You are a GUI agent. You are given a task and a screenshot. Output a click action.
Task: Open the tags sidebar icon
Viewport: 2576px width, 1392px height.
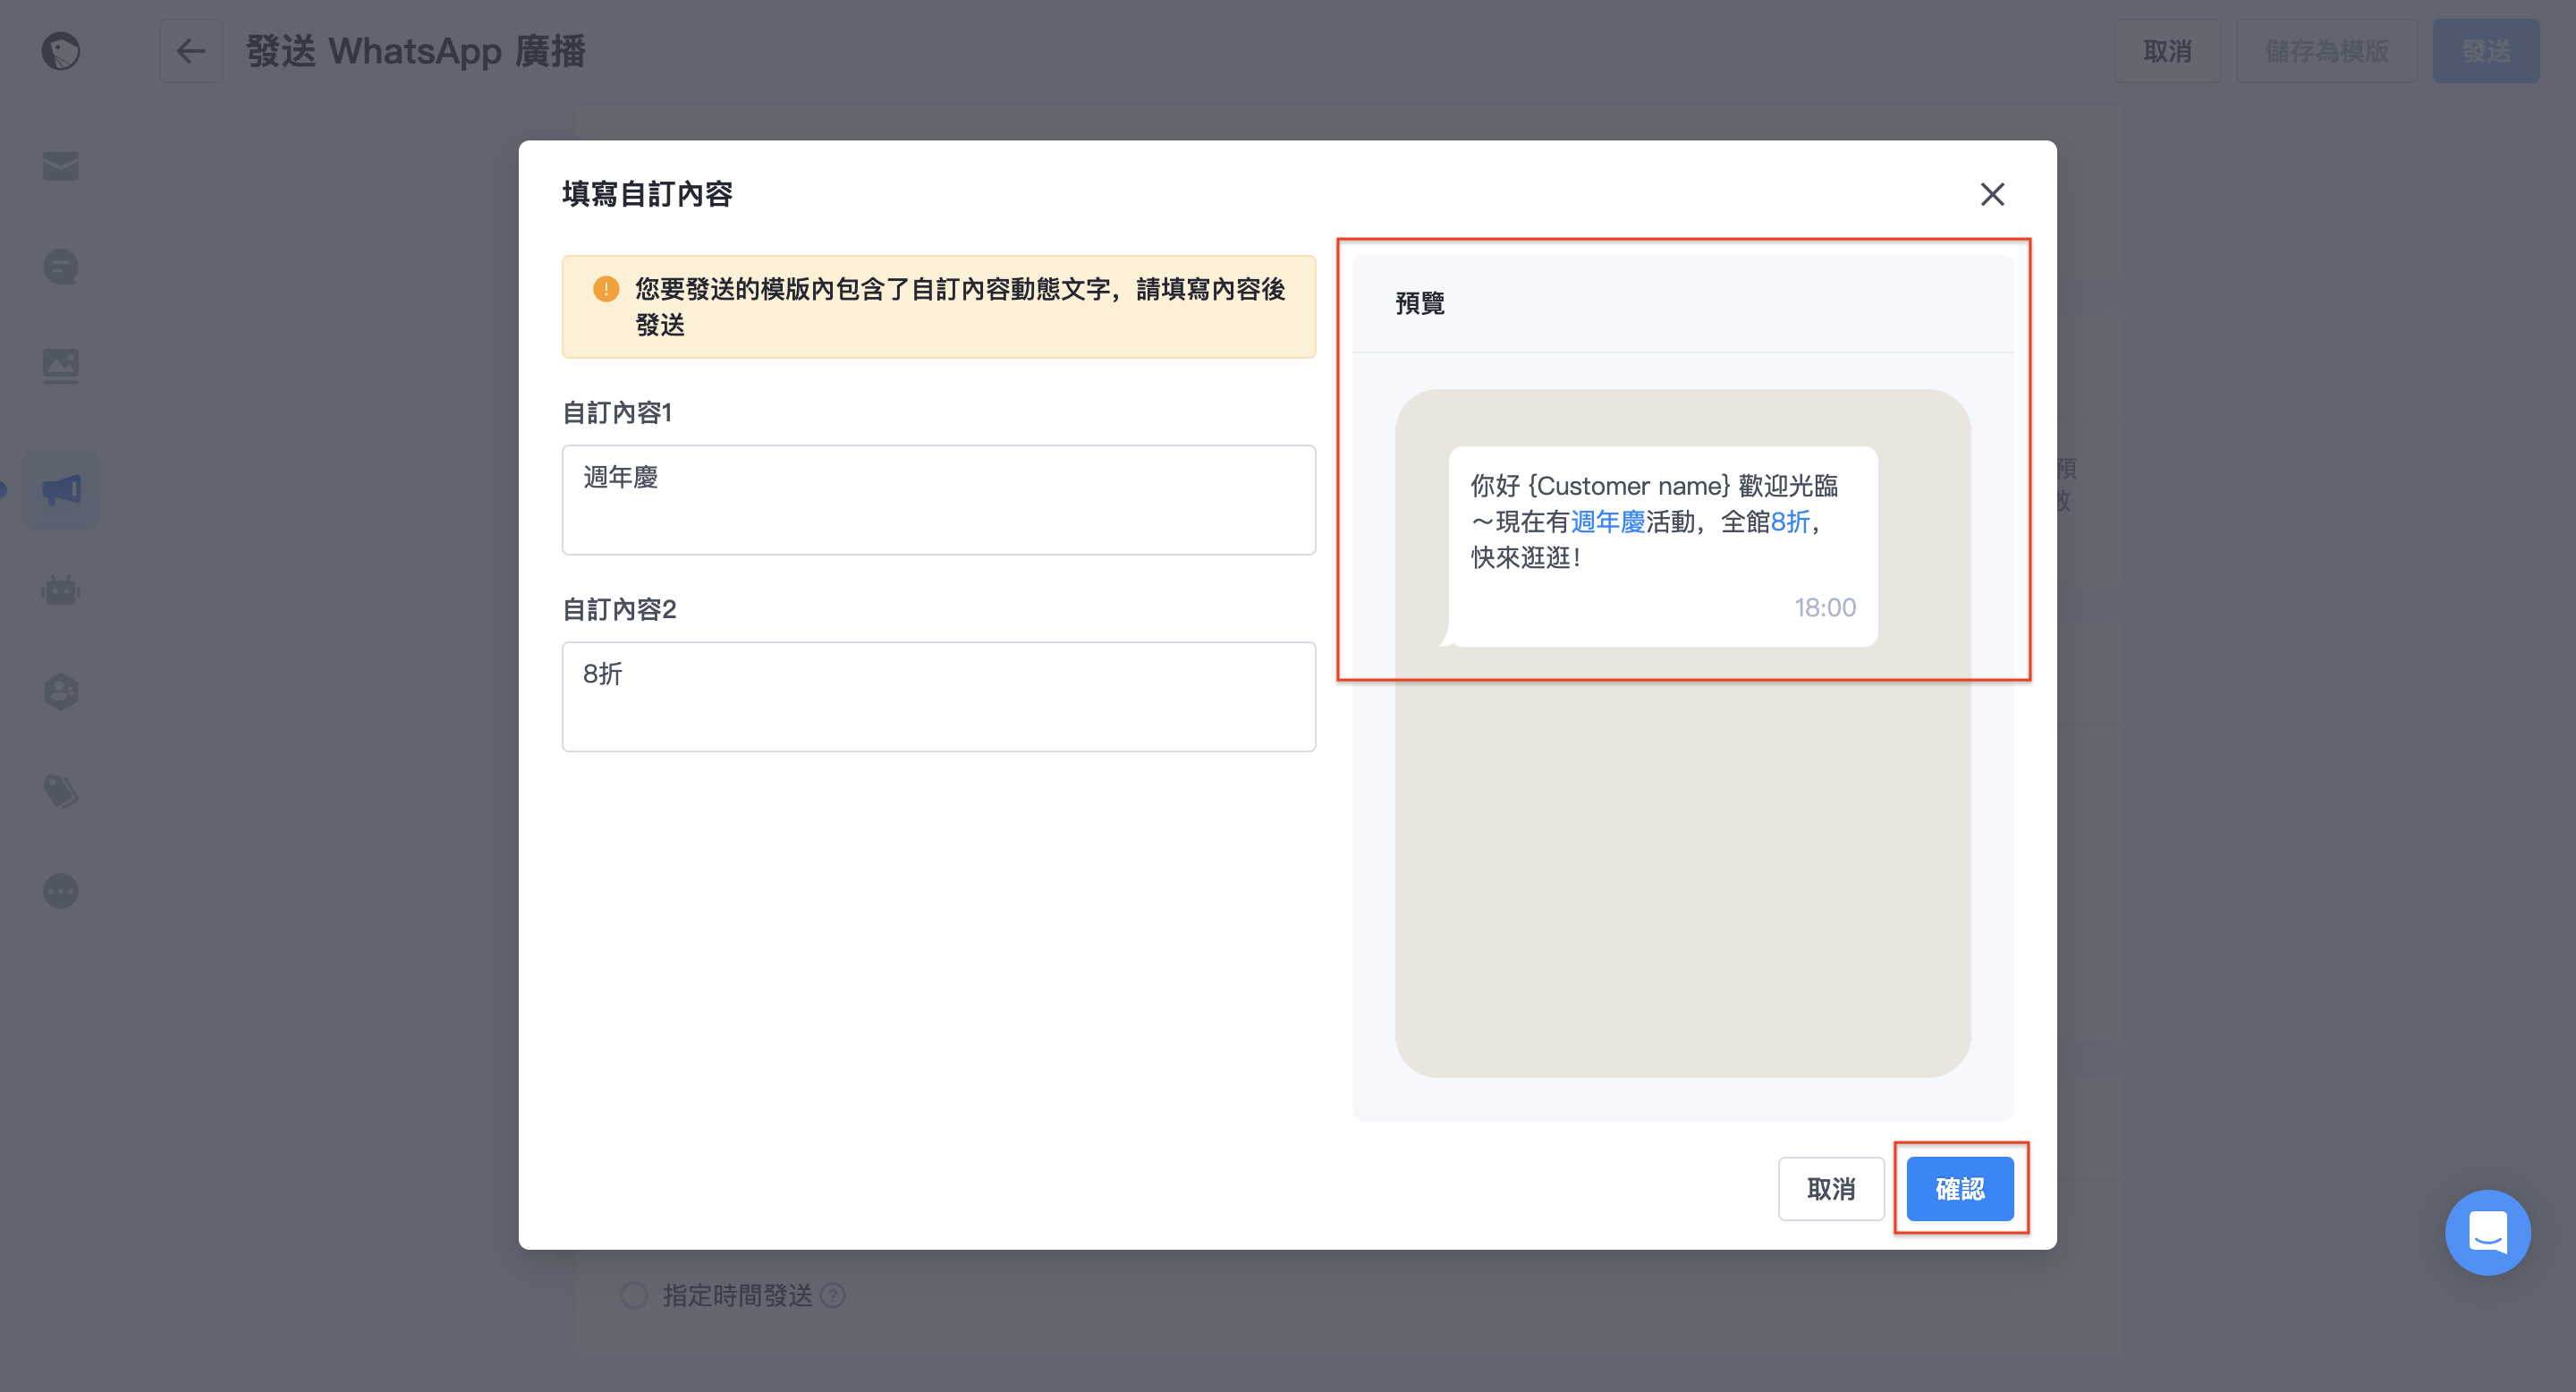[60, 791]
